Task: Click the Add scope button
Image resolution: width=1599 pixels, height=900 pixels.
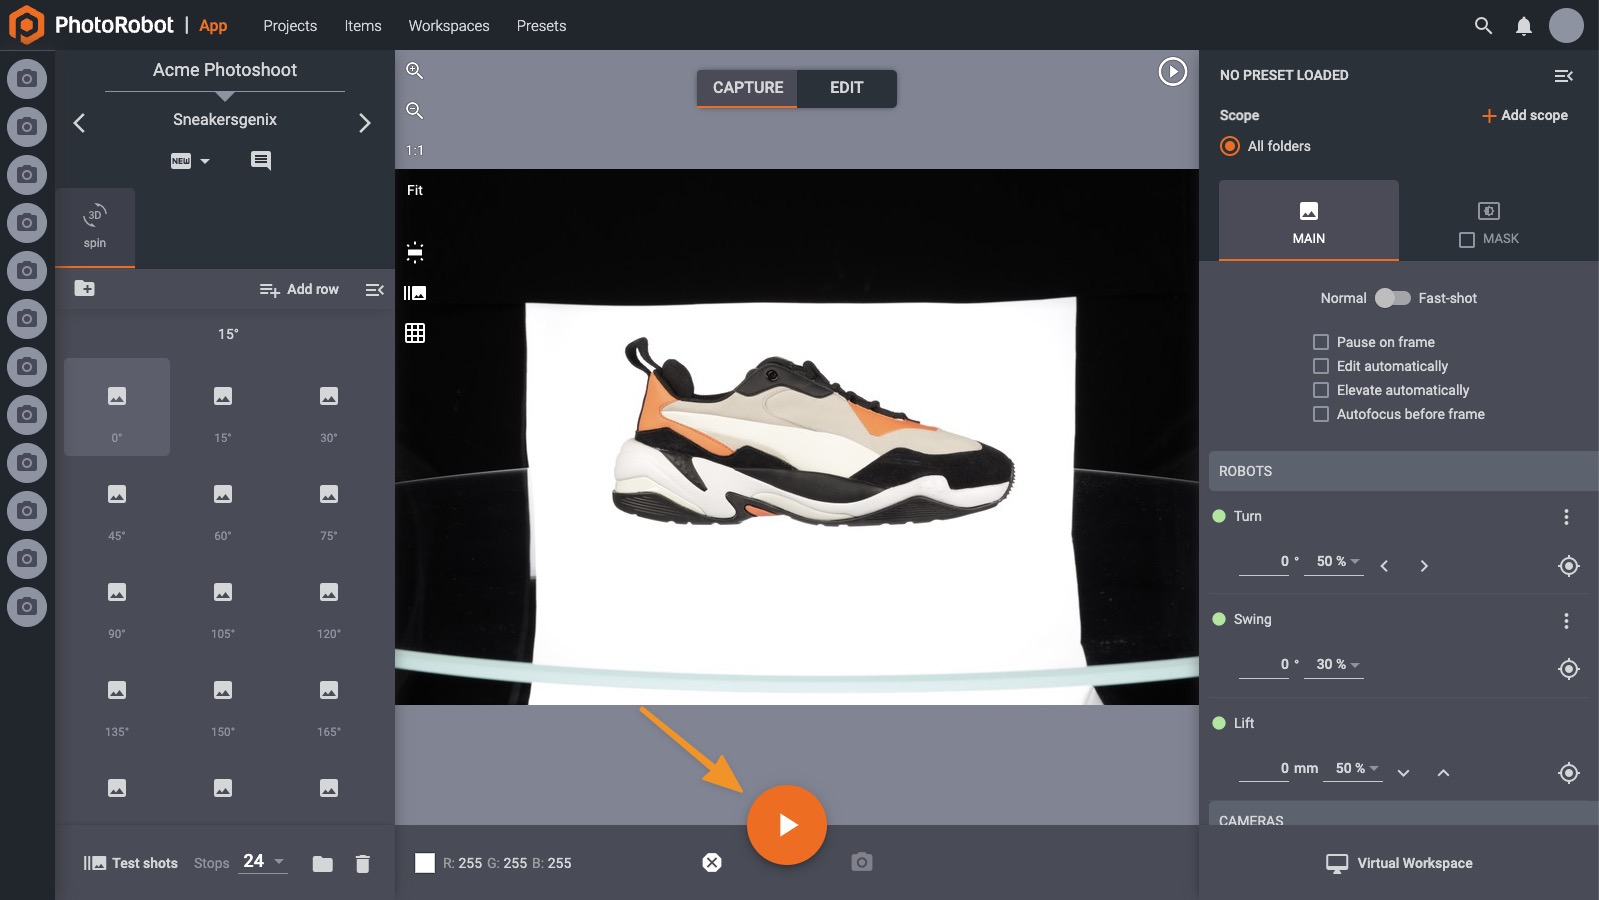Action: tap(1524, 115)
